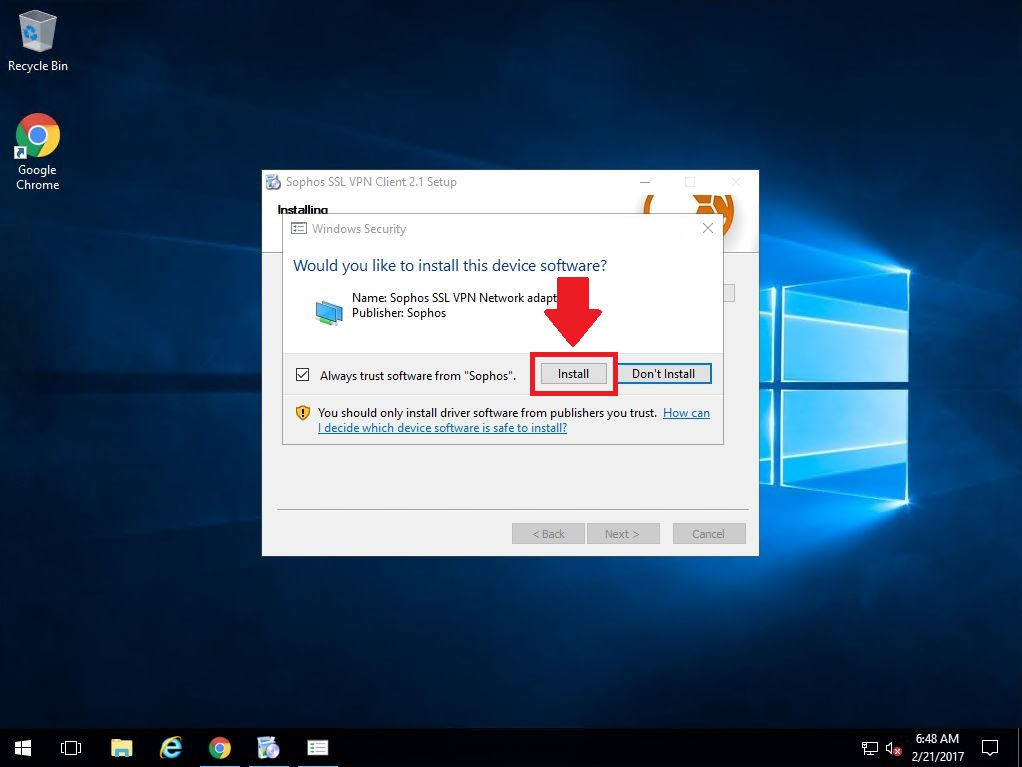Close the Windows Security dialog

[x=708, y=228]
